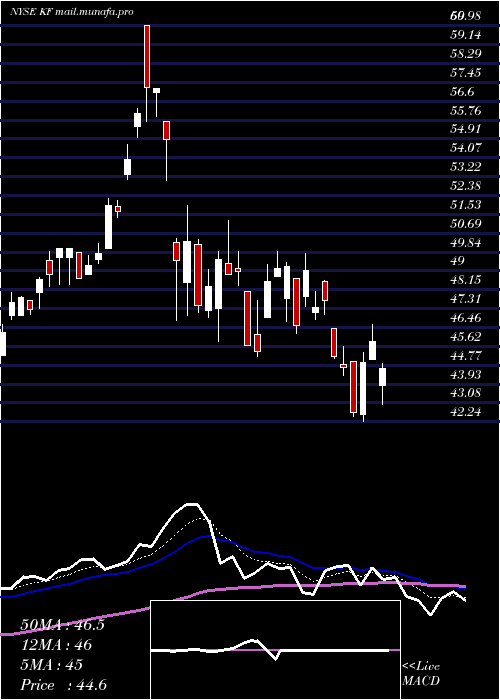Click the 43.08 price axis label
The width and height of the screenshot is (500, 700).
[466, 394]
